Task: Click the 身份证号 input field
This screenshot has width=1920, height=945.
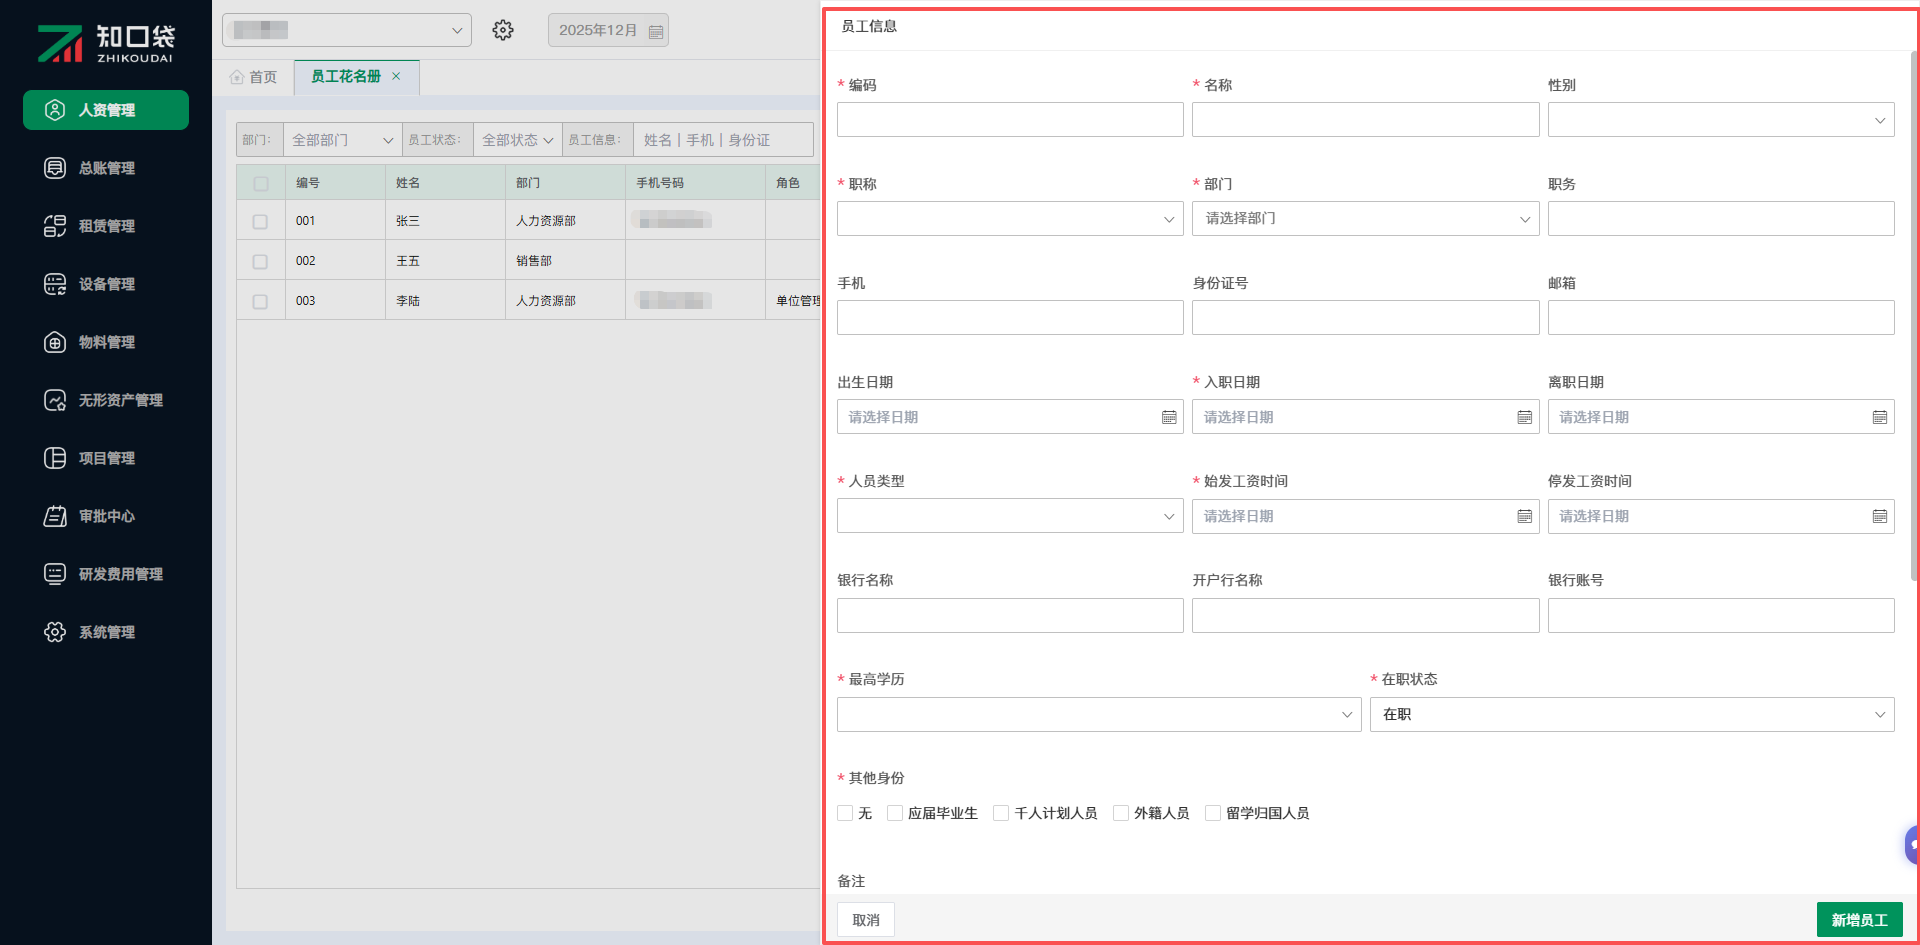Action: 1365,318
